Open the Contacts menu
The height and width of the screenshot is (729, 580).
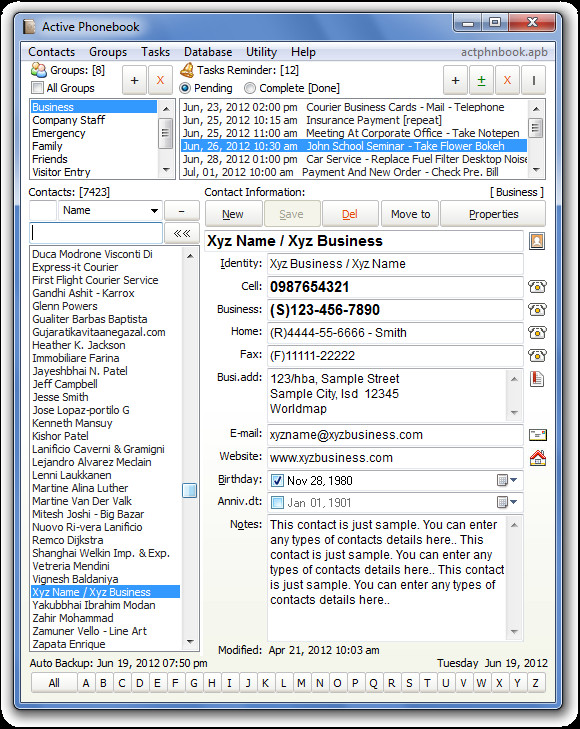(x=52, y=52)
